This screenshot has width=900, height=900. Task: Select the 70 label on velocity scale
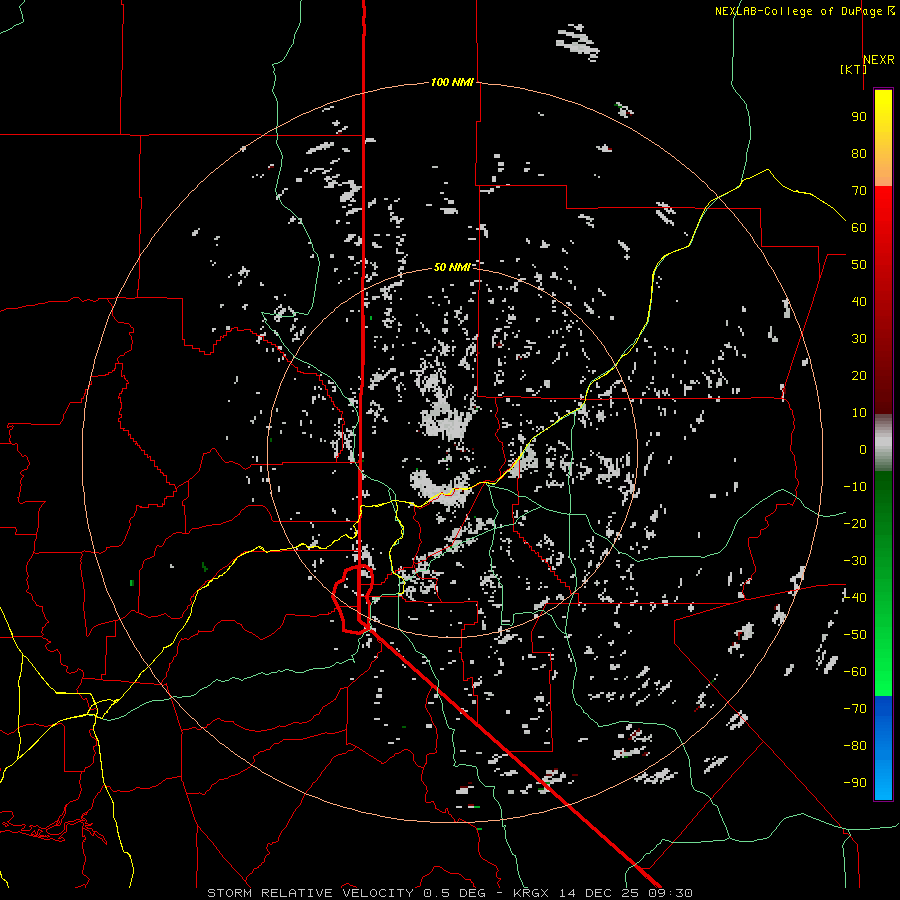tap(859, 191)
